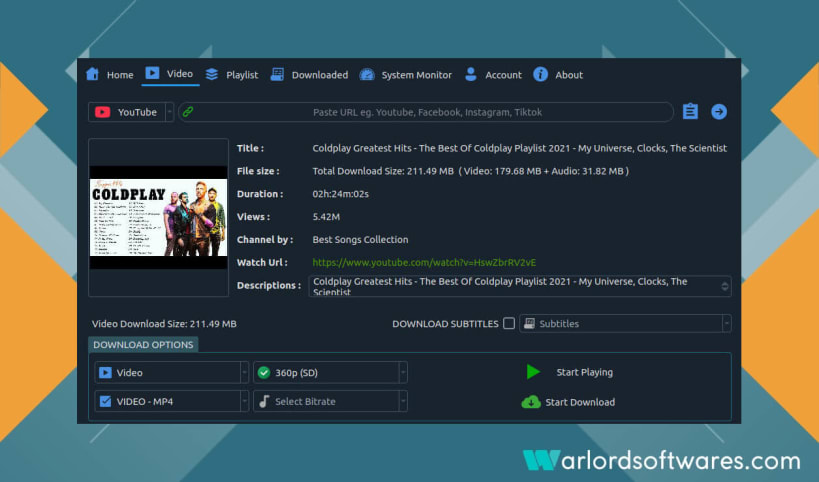Click the blue play icon in Video dropdown
The height and width of the screenshot is (482, 819).
tap(105, 372)
